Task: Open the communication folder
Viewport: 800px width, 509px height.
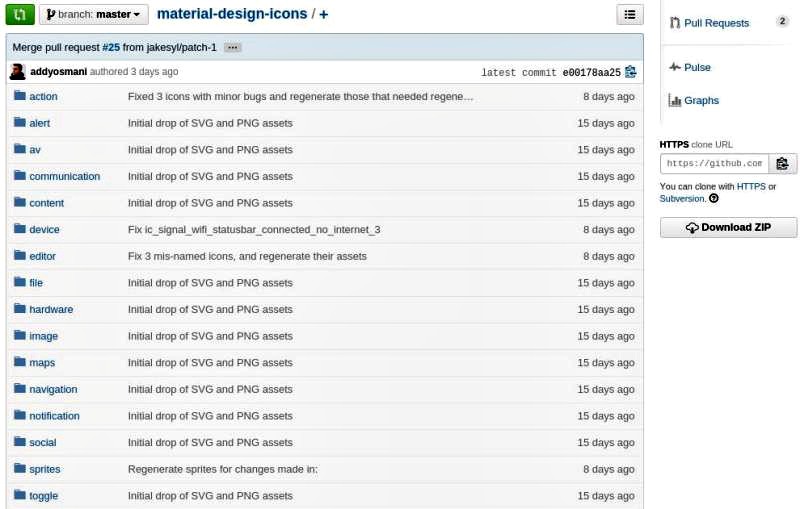Action: tap(65, 176)
